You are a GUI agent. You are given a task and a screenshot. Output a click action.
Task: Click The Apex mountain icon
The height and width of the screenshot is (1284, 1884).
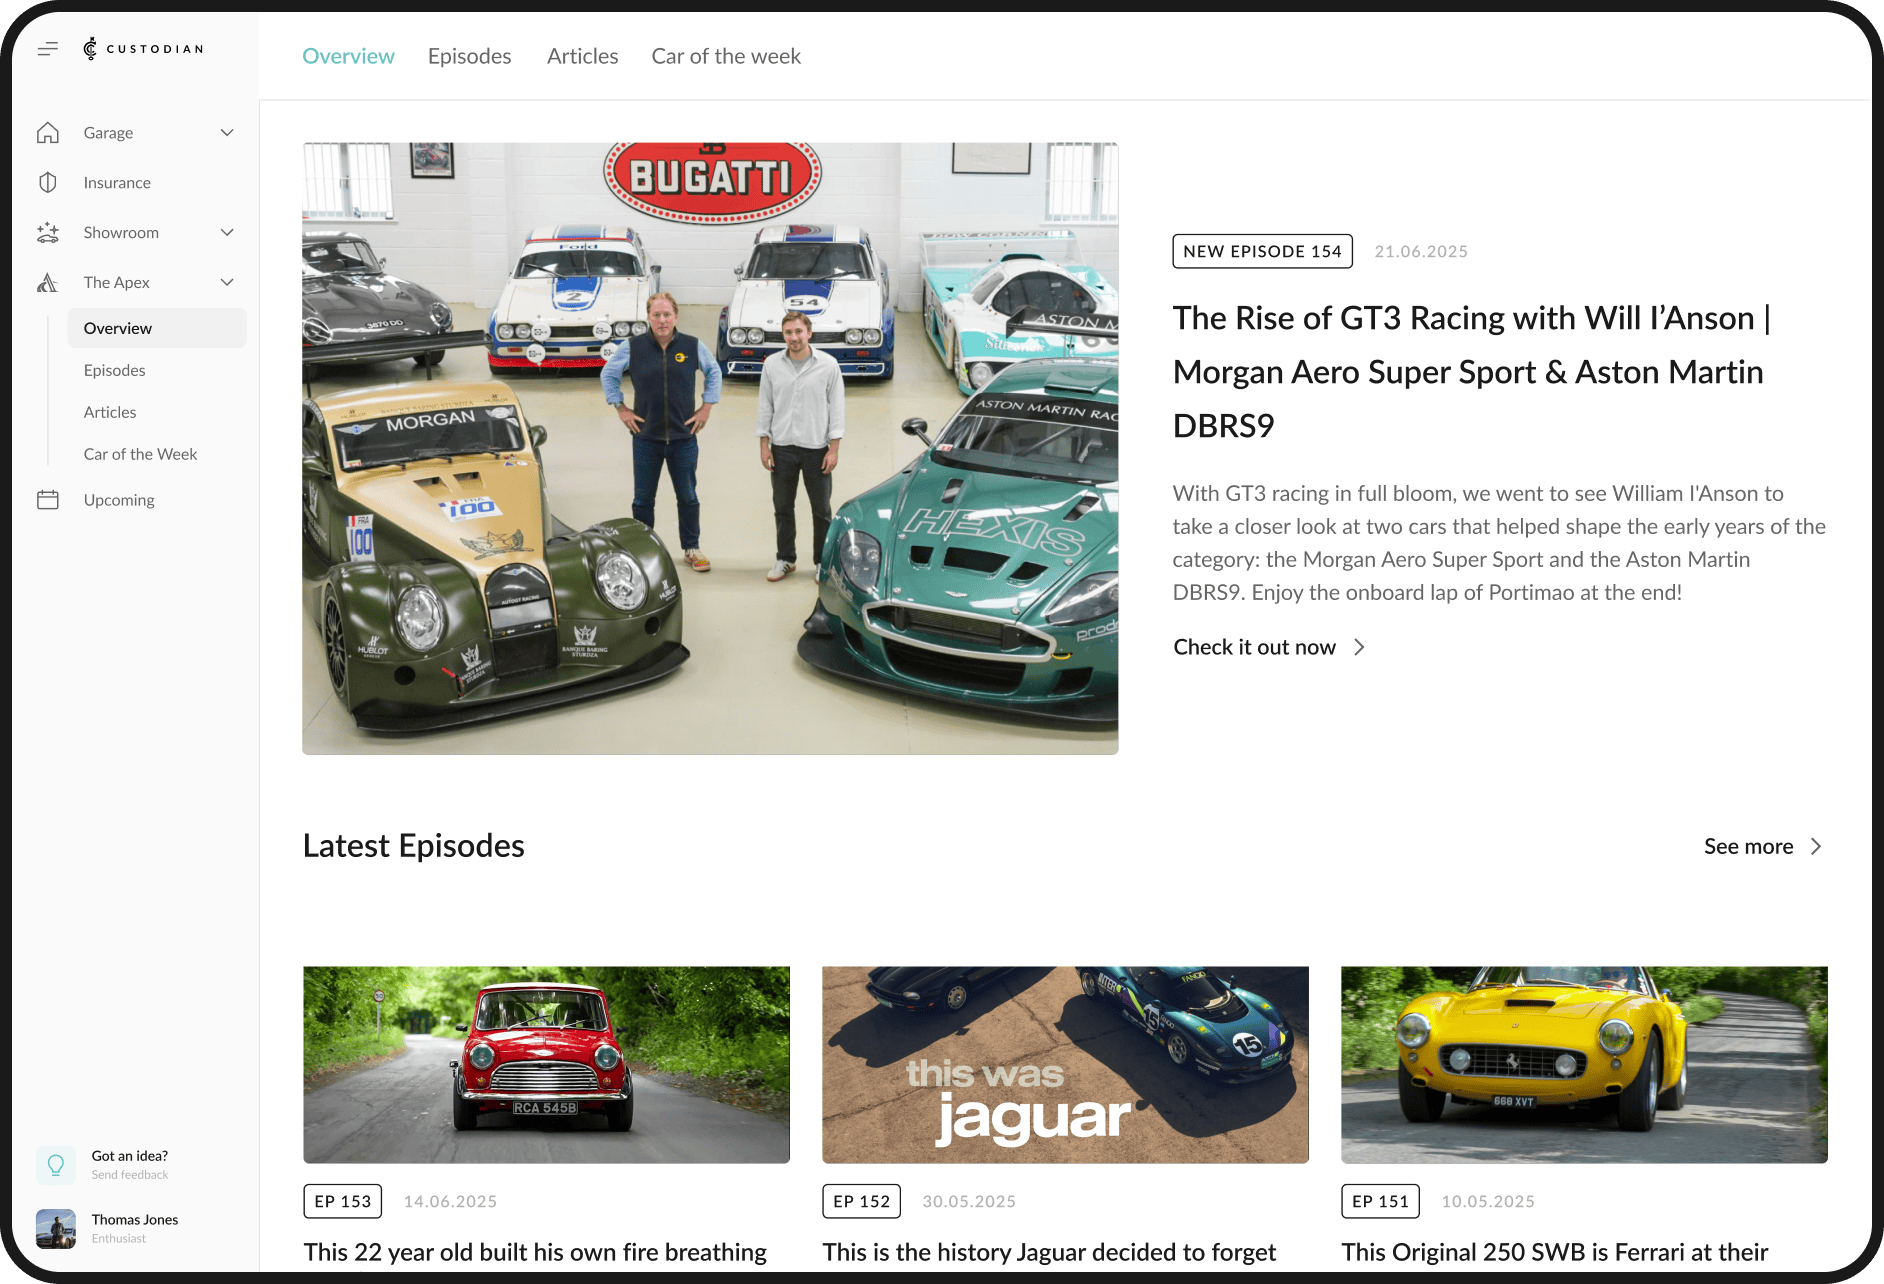48,282
